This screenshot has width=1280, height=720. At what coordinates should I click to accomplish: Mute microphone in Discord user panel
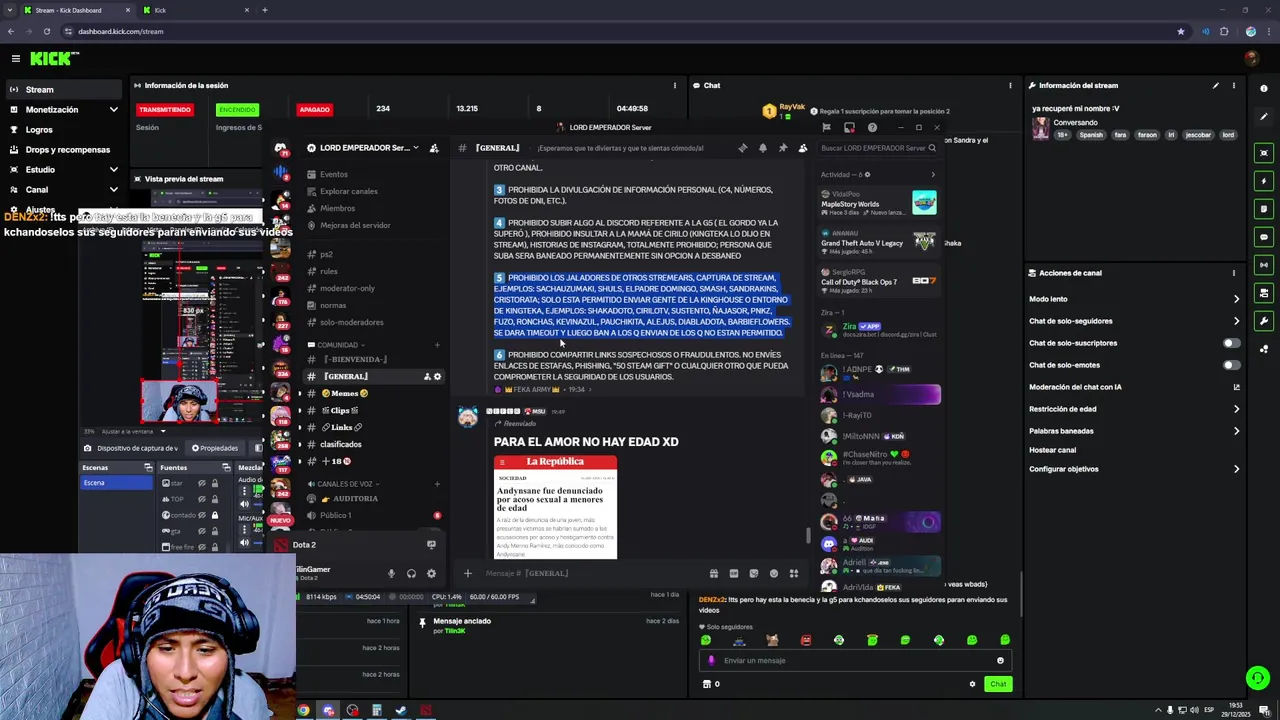click(x=391, y=574)
